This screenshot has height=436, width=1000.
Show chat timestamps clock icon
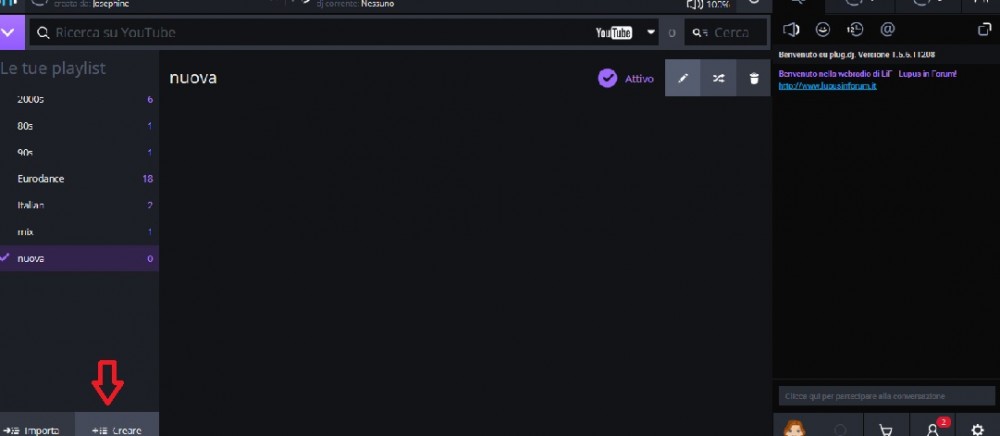pyautogui.click(x=855, y=29)
